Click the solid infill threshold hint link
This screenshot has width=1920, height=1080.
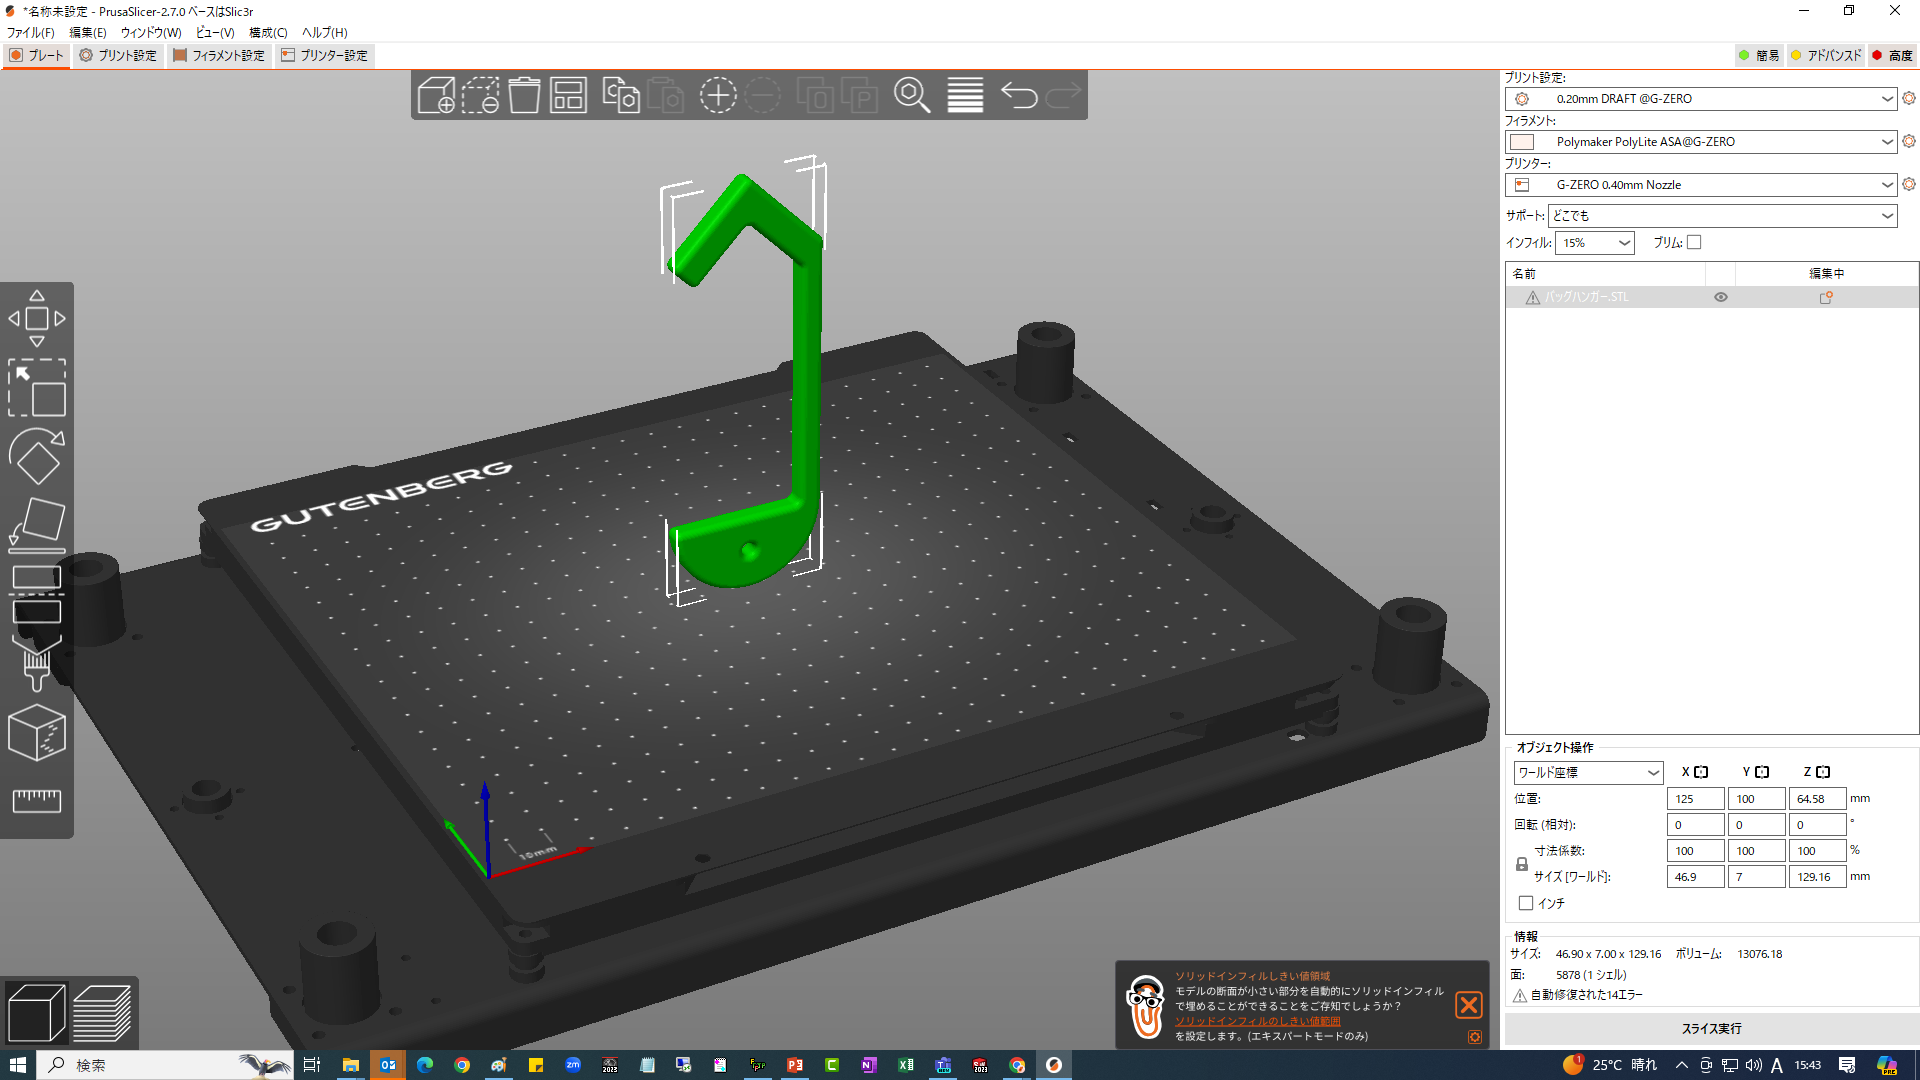pyautogui.click(x=1257, y=1021)
